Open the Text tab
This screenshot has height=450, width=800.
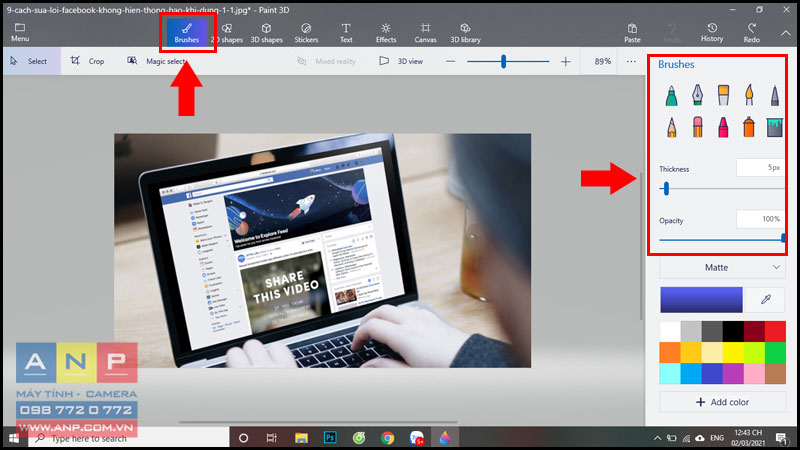[346, 33]
